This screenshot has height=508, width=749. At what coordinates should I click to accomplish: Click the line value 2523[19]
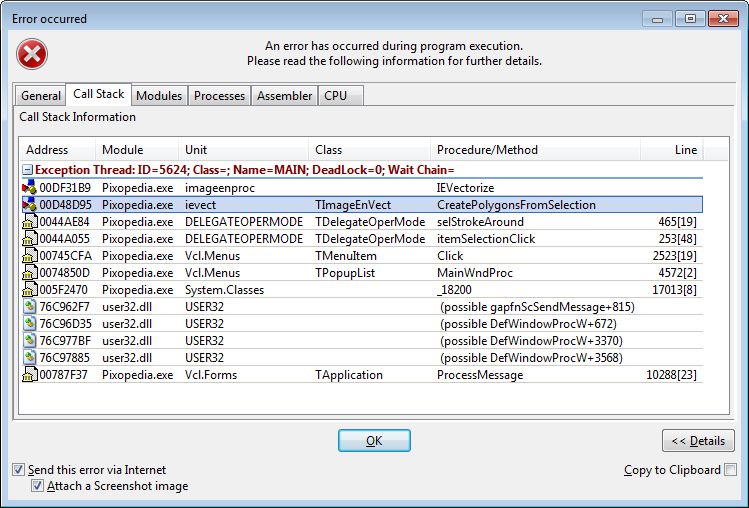(674, 256)
